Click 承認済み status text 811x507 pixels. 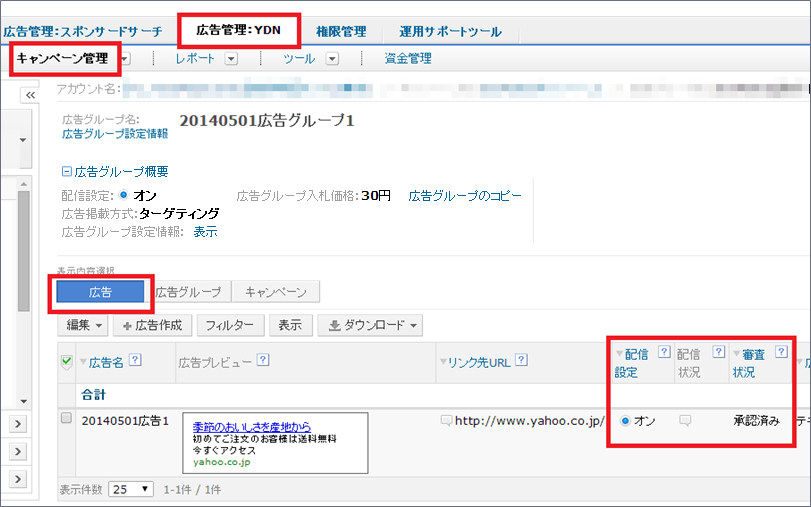[x=756, y=421]
